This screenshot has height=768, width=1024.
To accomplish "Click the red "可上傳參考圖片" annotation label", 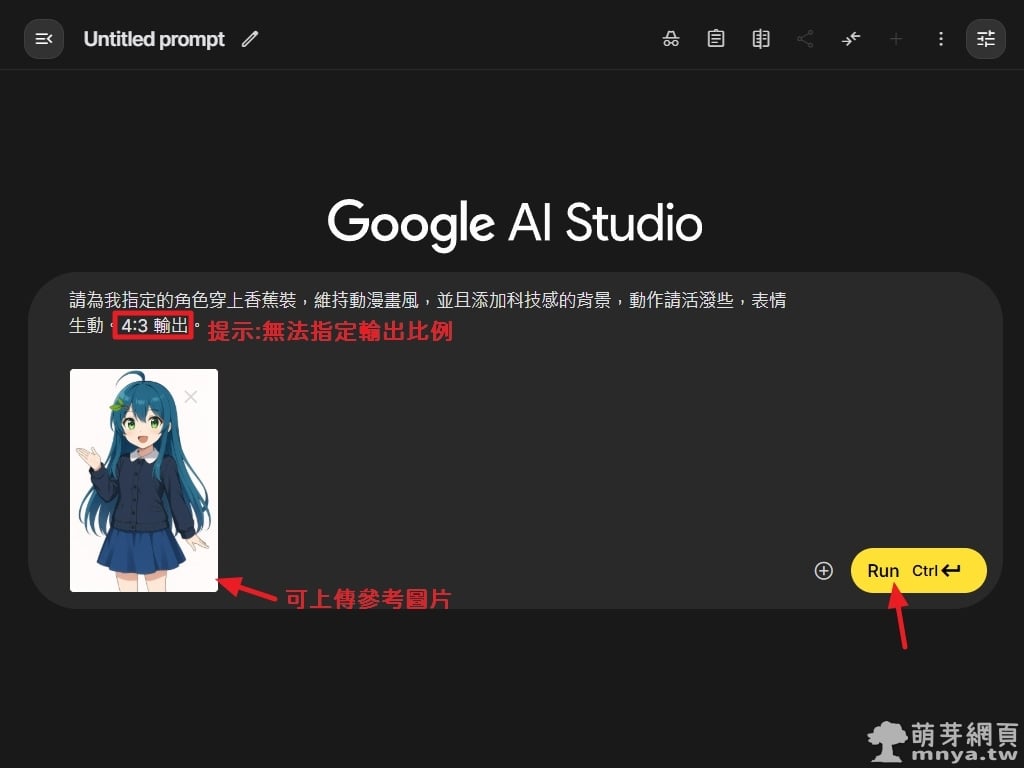I will coord(368,600).
